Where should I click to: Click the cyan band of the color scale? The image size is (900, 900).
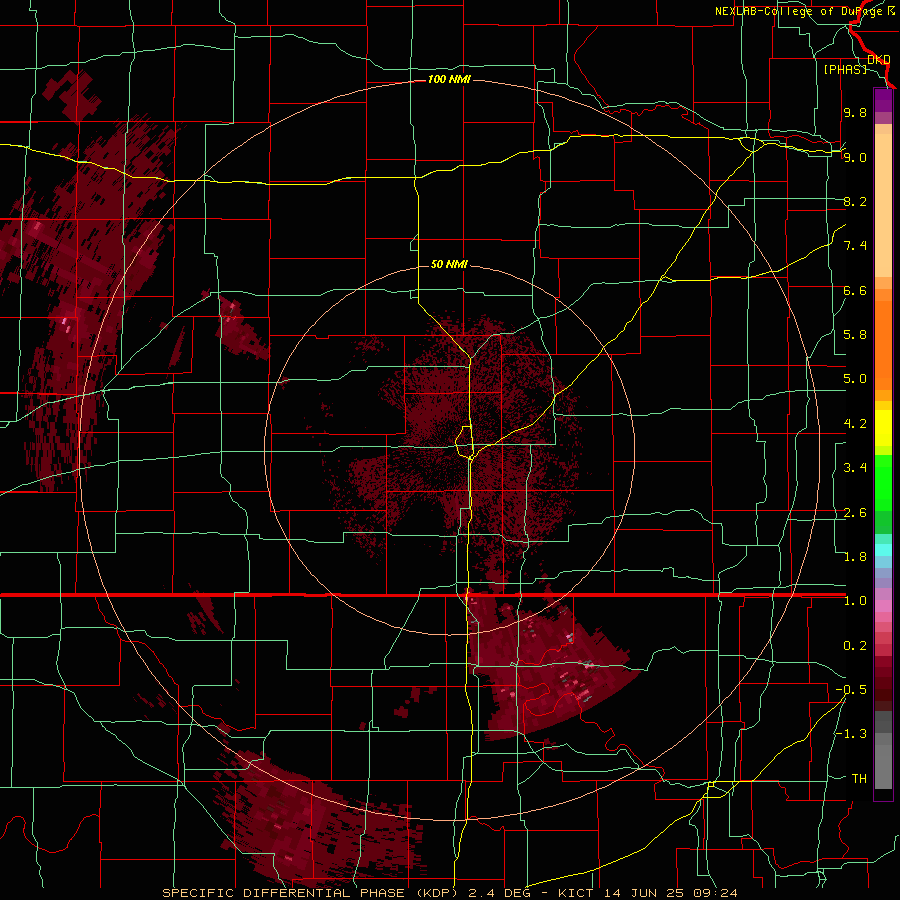pos(883,550)
